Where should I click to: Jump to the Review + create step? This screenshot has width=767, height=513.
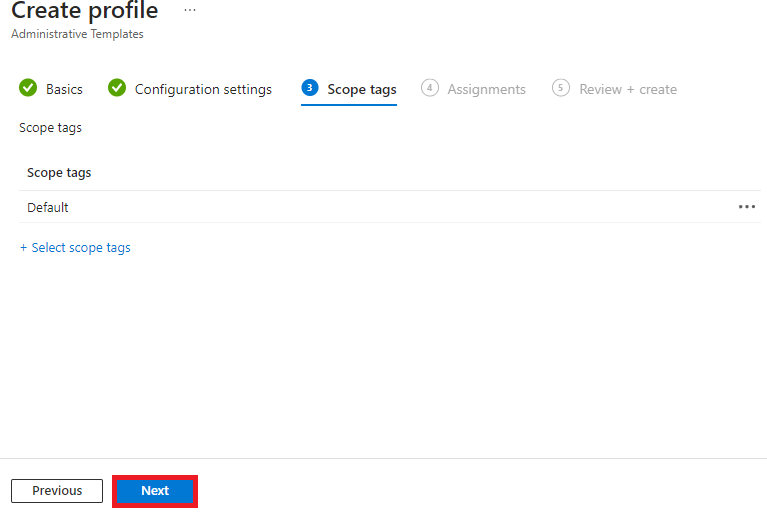click(x=614, y=89)
